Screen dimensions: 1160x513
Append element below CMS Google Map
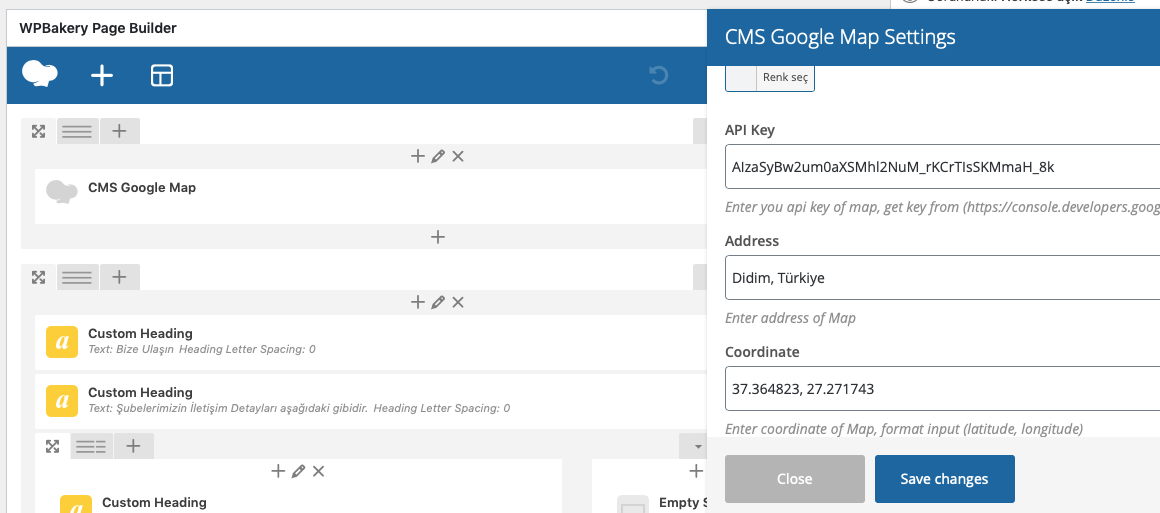click(x=438, y=237)
